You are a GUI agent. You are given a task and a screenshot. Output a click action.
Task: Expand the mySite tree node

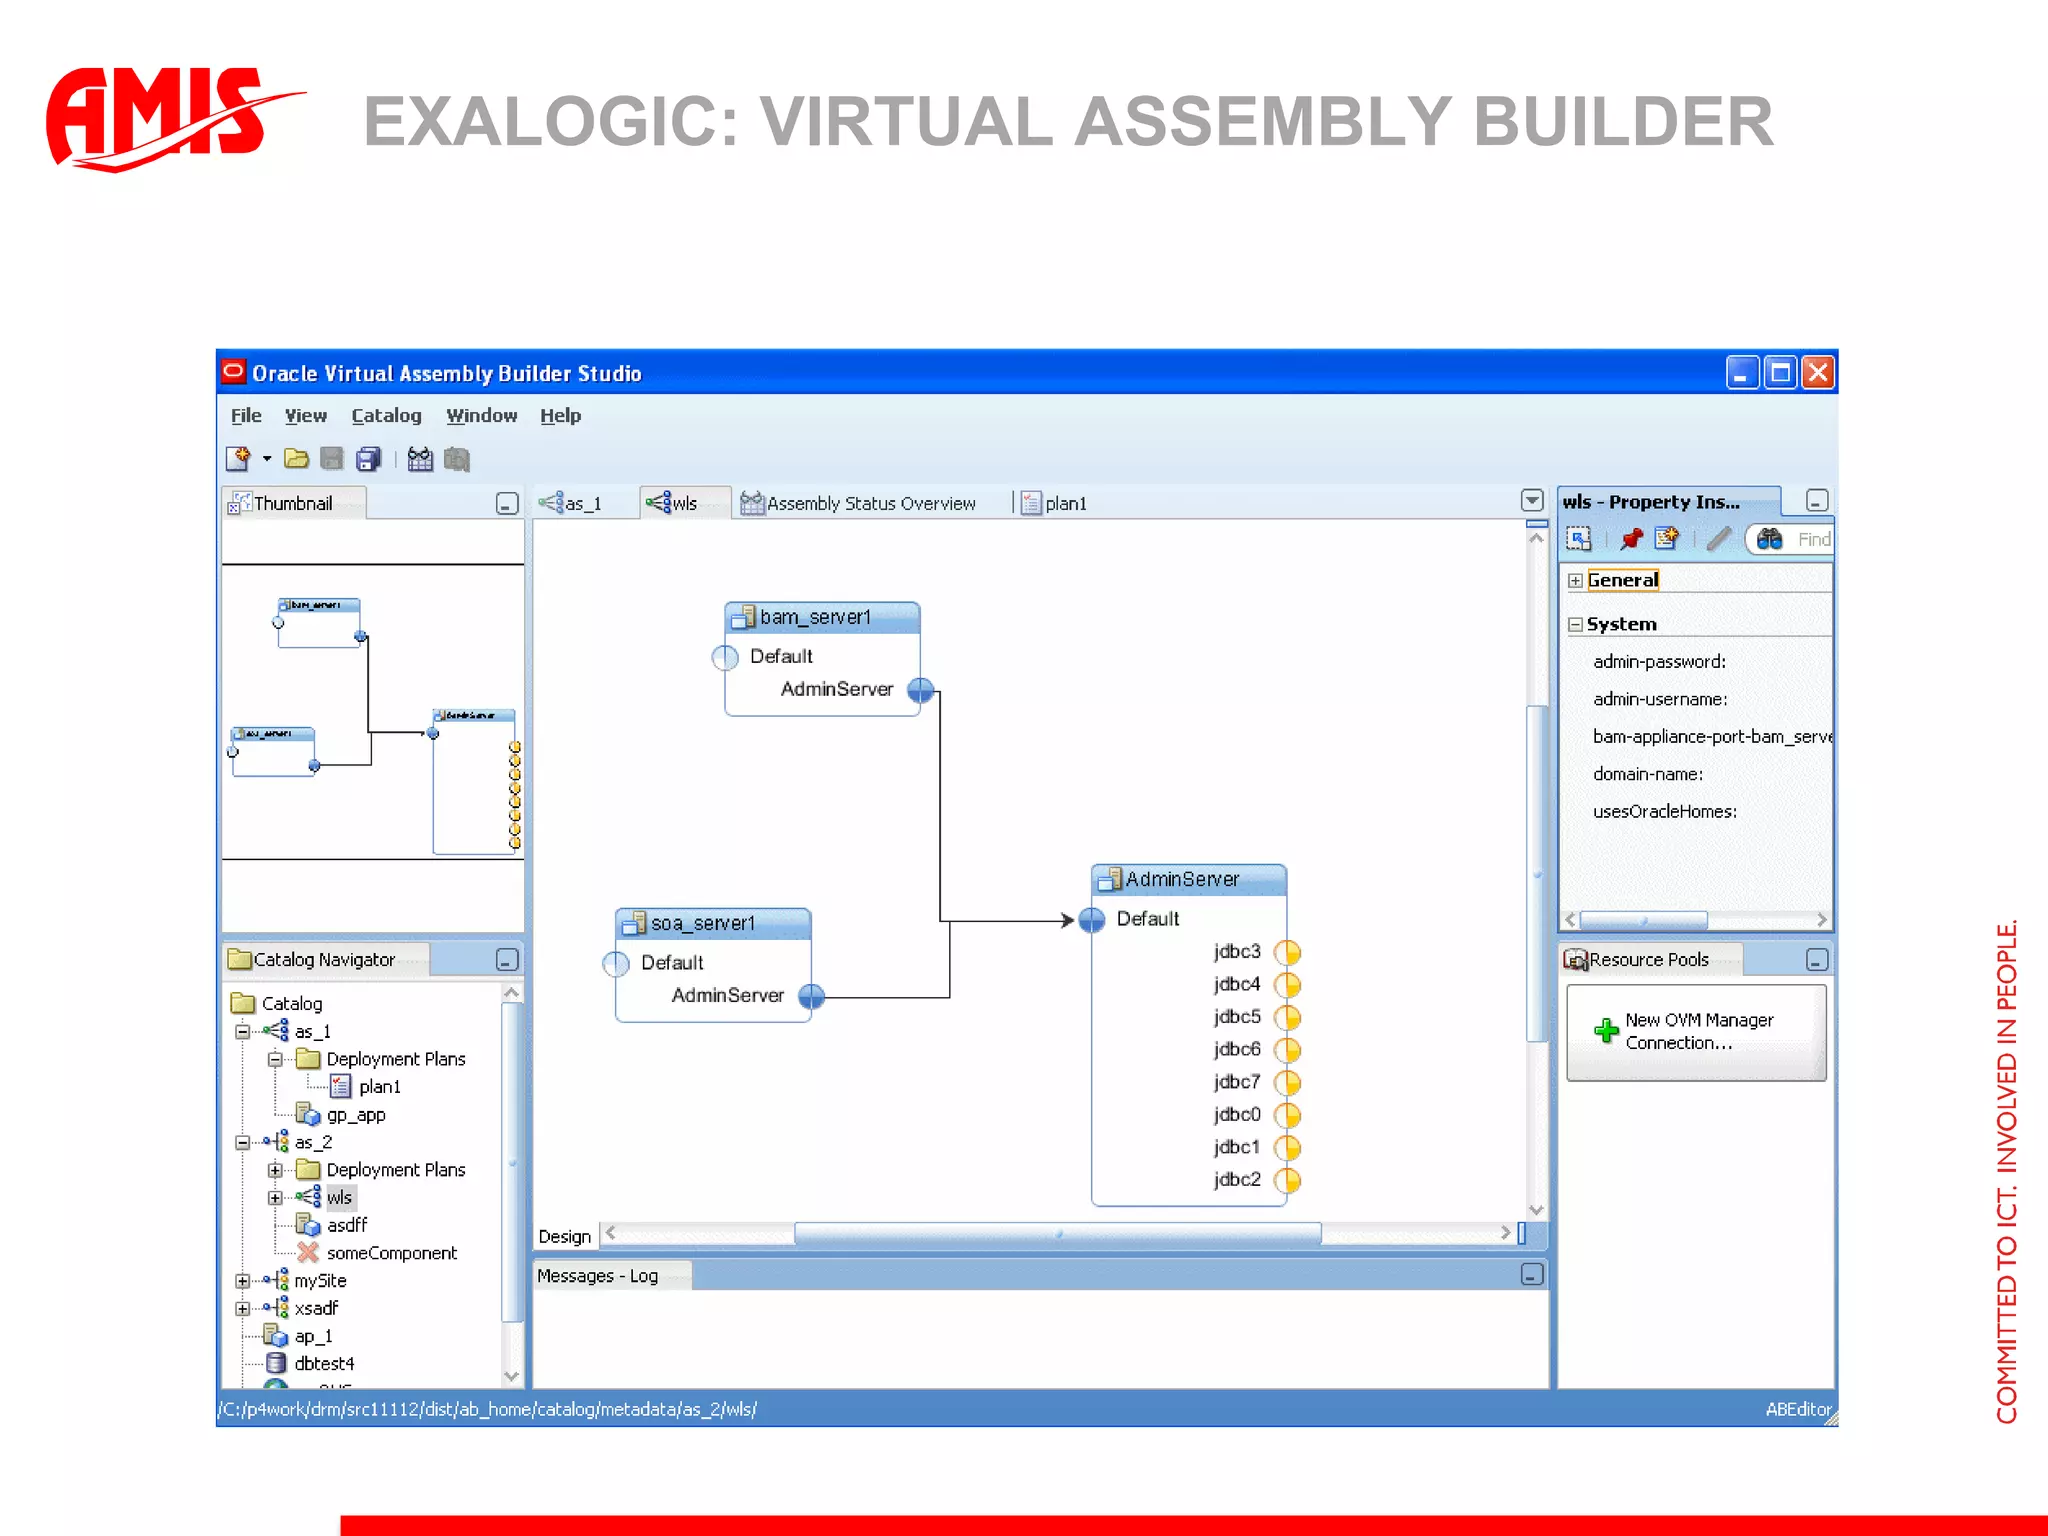[x=242, y=1281]
